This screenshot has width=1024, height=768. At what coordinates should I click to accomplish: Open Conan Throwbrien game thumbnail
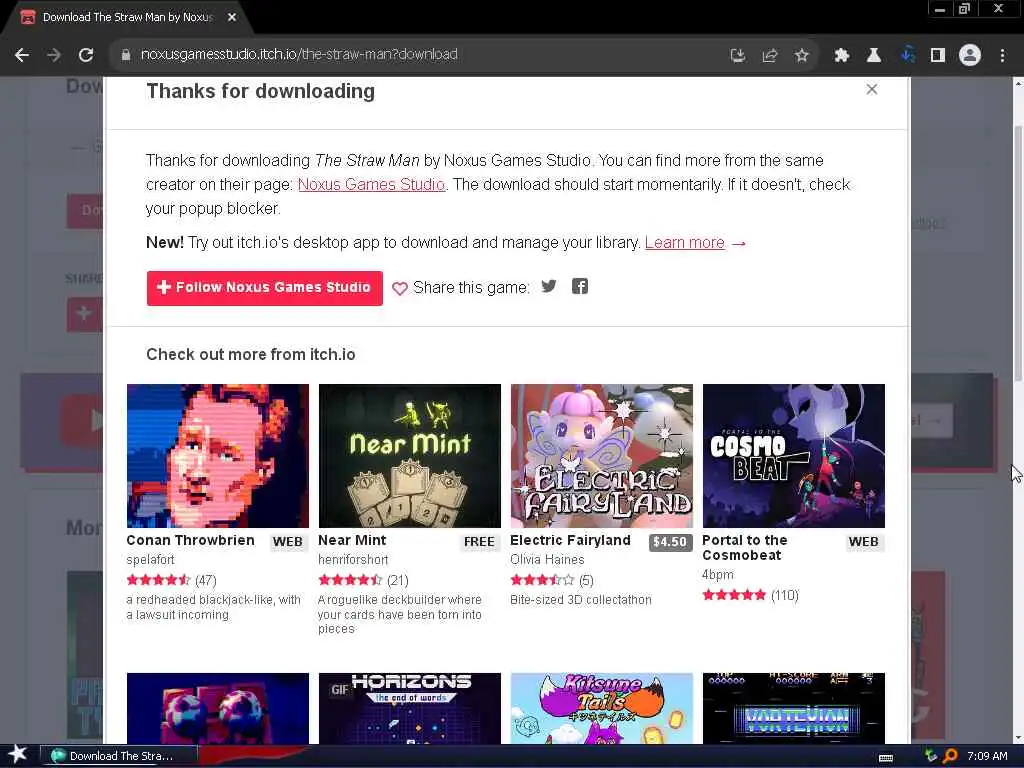tap(217, 456)
